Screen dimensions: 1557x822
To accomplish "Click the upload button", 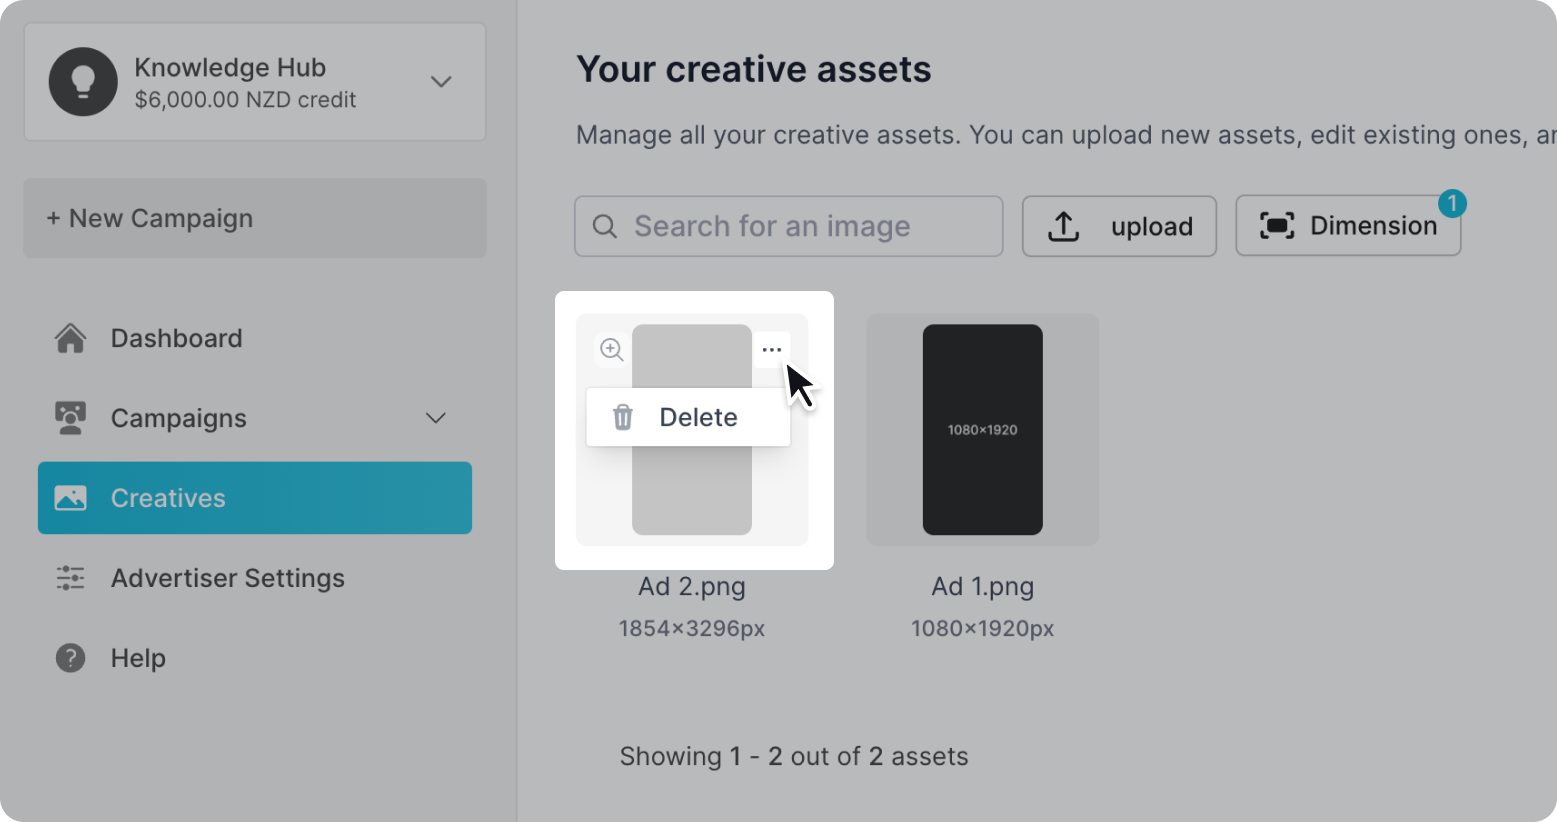I will [1119, 226].
